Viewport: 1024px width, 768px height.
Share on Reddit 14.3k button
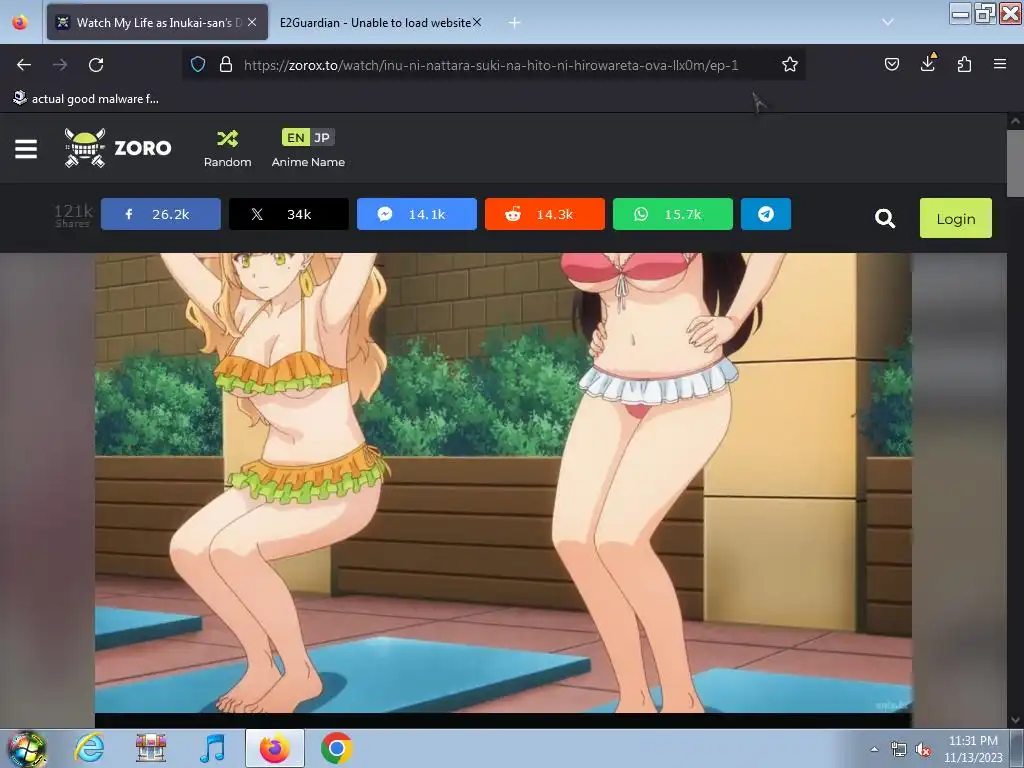pyautogui.click(x=545, y=214)
